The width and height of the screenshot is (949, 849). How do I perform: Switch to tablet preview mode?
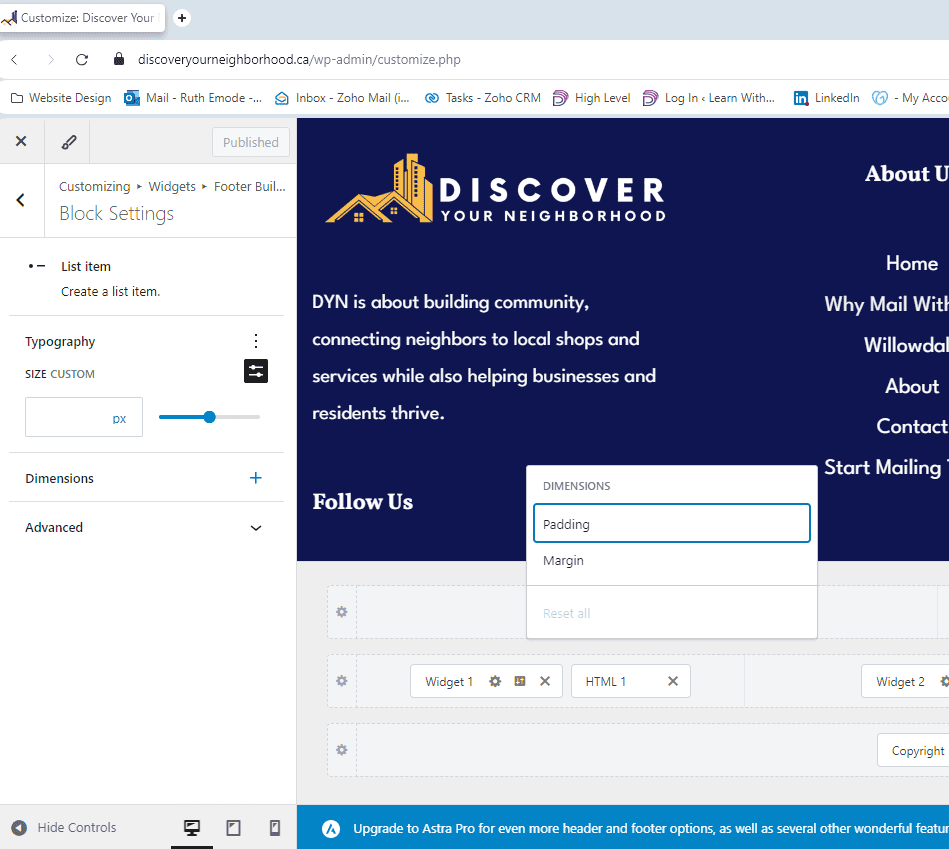tap(233, 828)
